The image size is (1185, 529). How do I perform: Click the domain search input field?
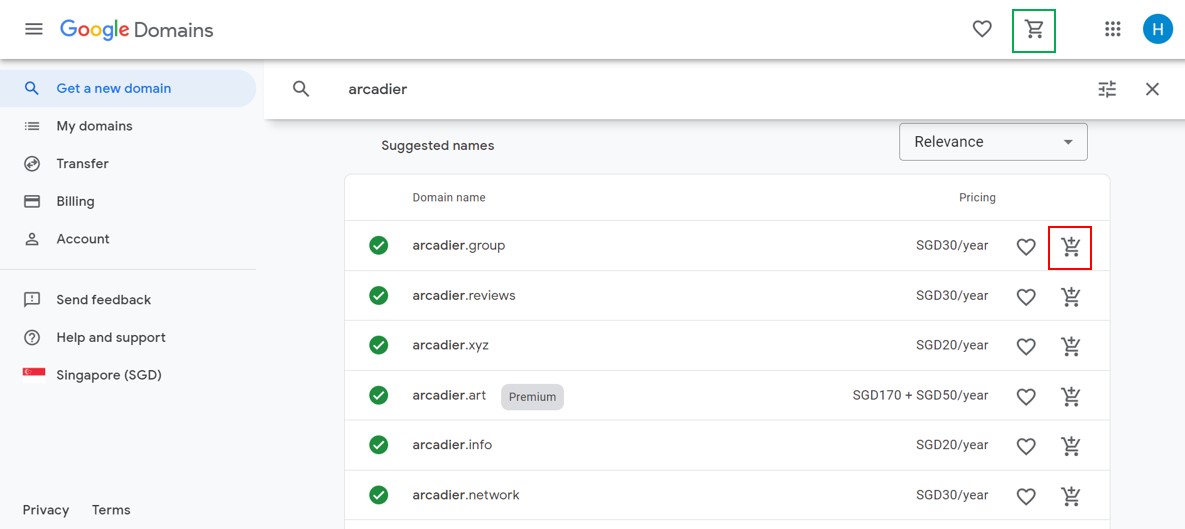click(x=700, y=89)
